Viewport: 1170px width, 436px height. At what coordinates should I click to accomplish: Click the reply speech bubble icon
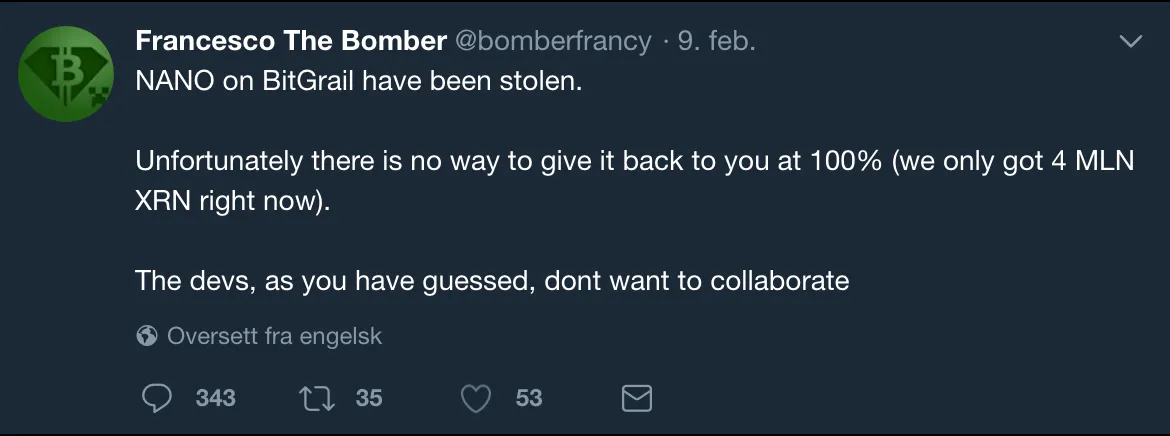coord(157,398)
